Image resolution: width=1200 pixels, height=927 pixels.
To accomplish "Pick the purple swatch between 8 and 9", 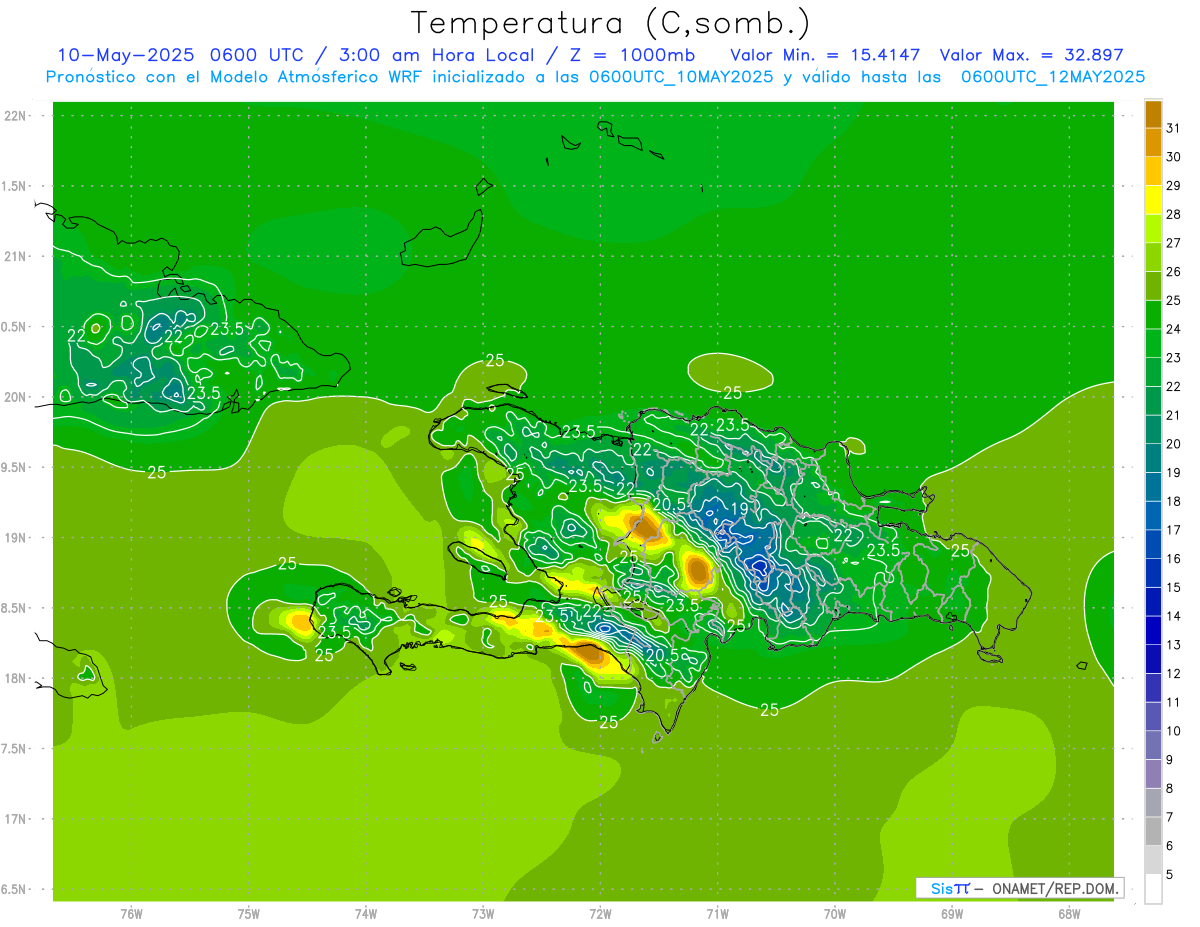I will (1153, 774).
